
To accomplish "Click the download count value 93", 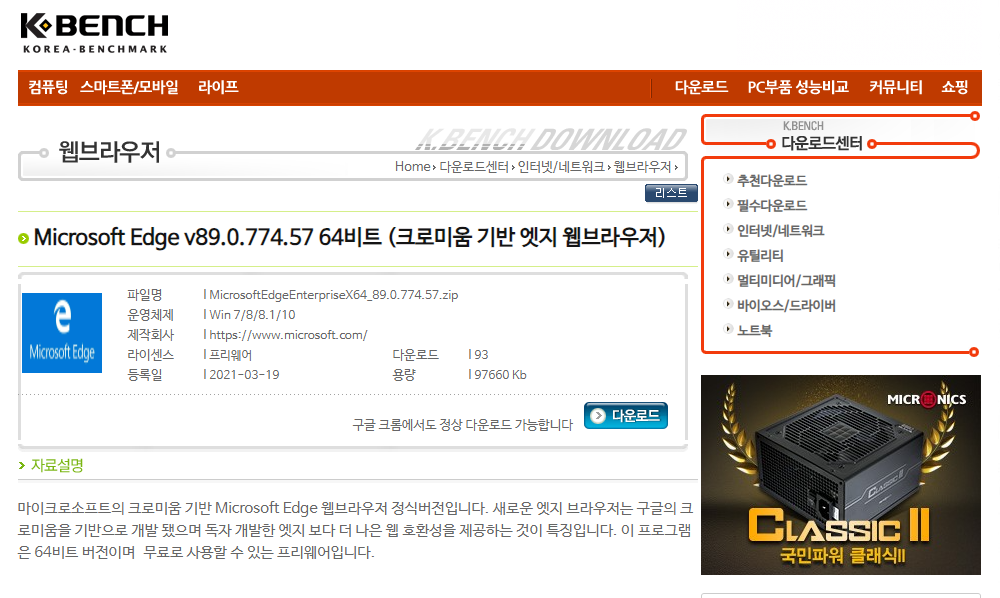I will click(481, 354).
